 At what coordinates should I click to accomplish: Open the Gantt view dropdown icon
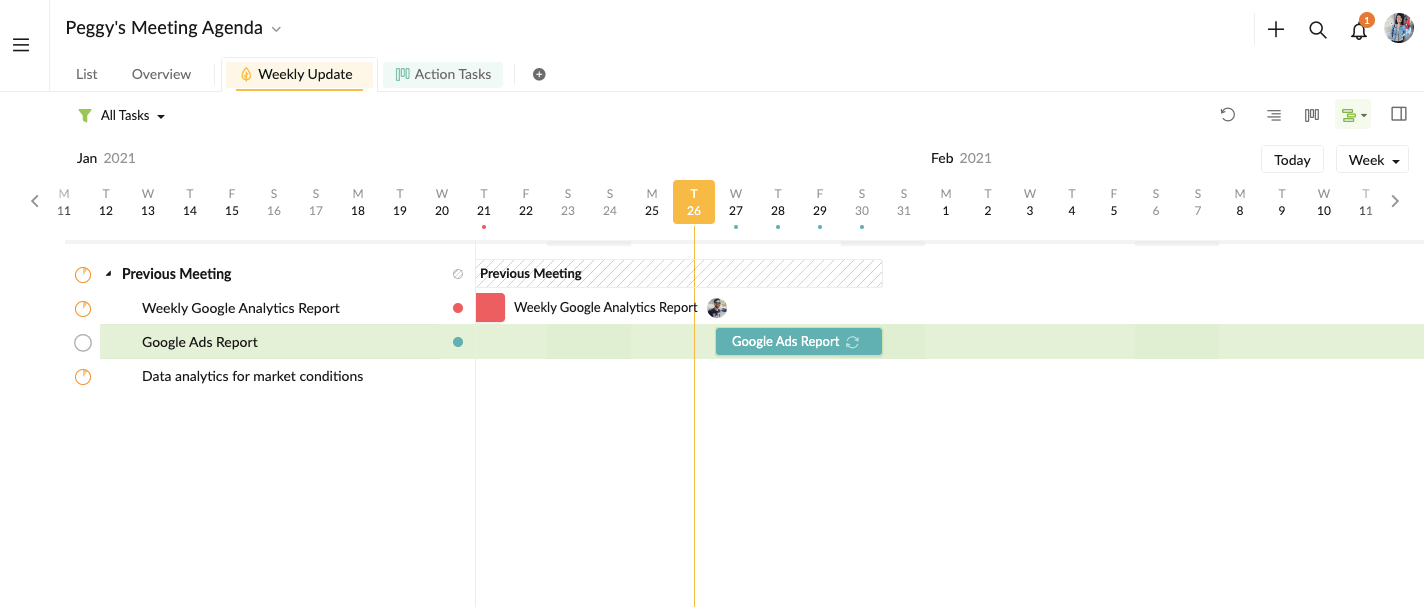[x=1353, y=115]
